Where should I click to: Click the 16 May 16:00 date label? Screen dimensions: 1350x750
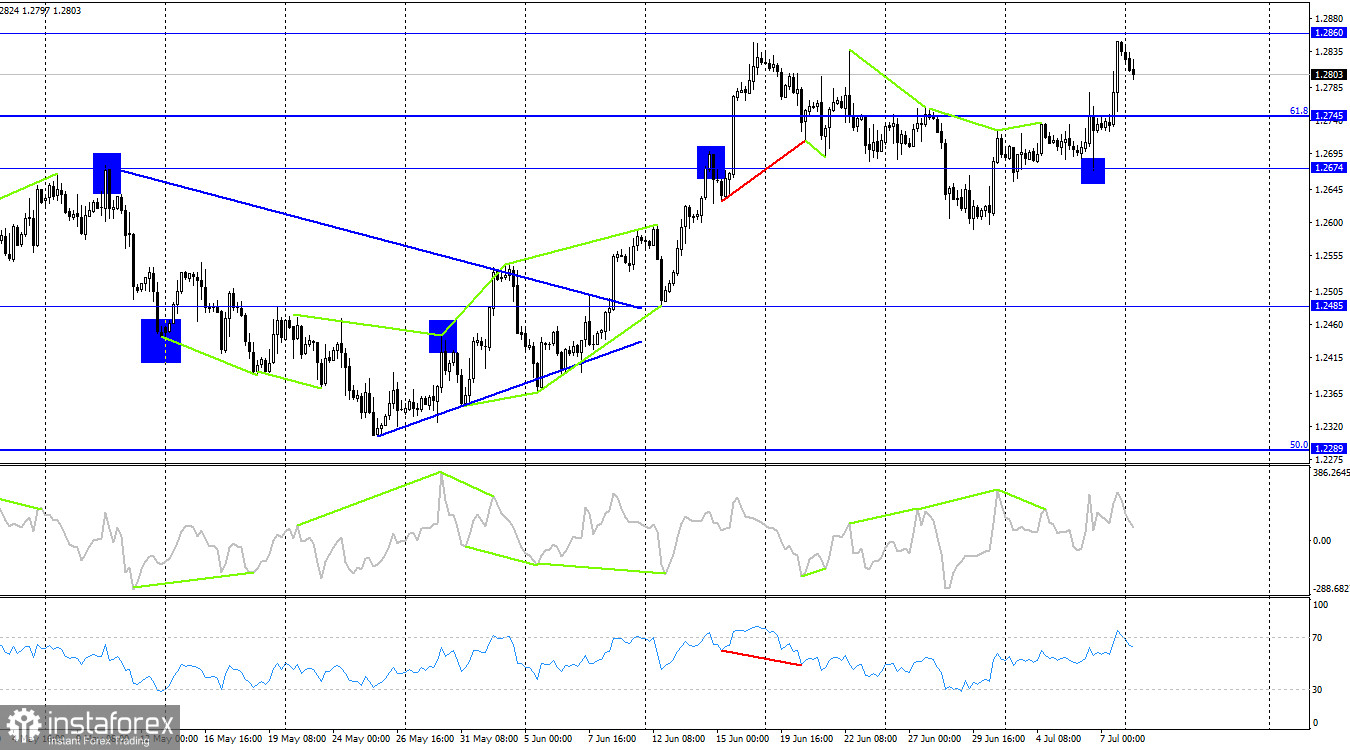231,738
